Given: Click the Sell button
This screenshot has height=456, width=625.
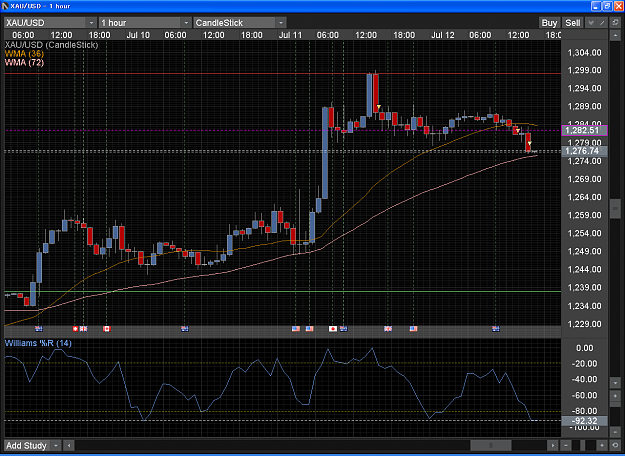Looking at the screenshot, I should point(573,23).
